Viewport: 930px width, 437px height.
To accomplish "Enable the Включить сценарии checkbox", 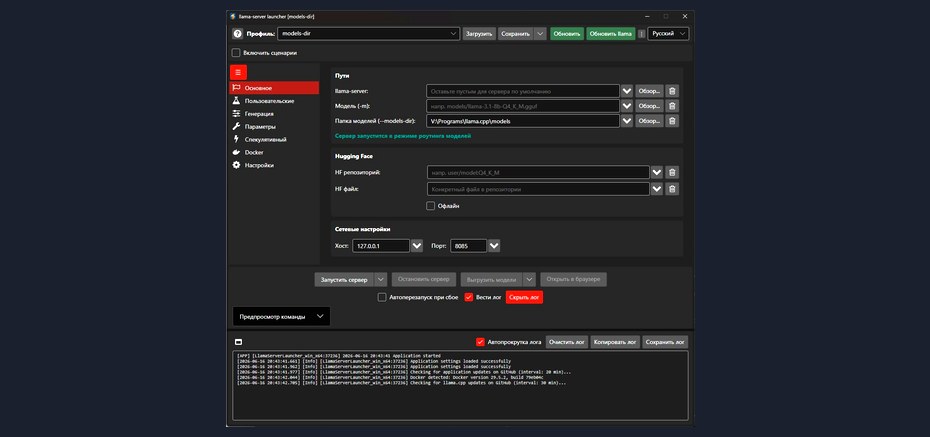I will (x=236, y=53).
